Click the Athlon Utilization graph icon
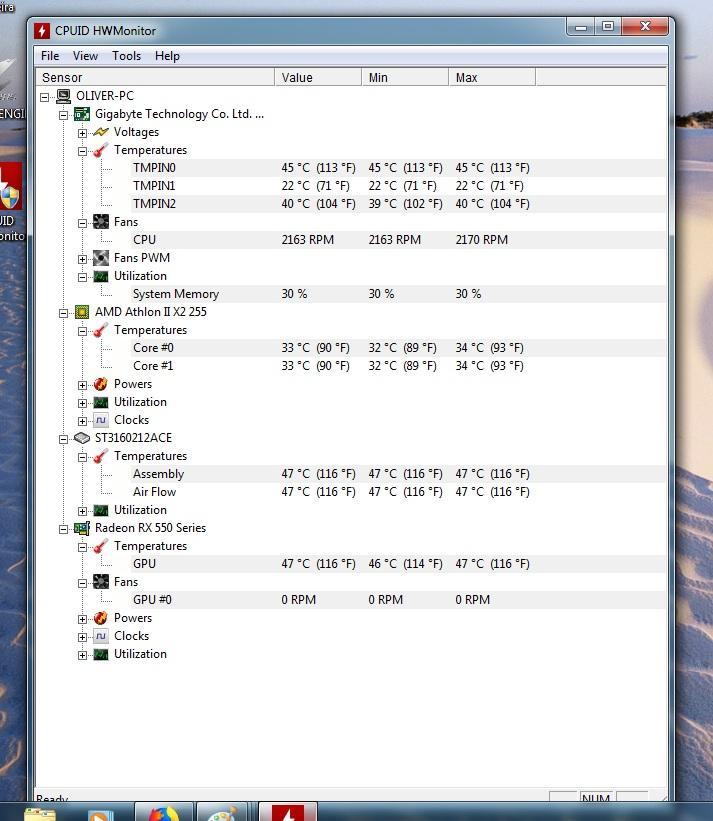 pyautogui.click(x=101, y=402)
